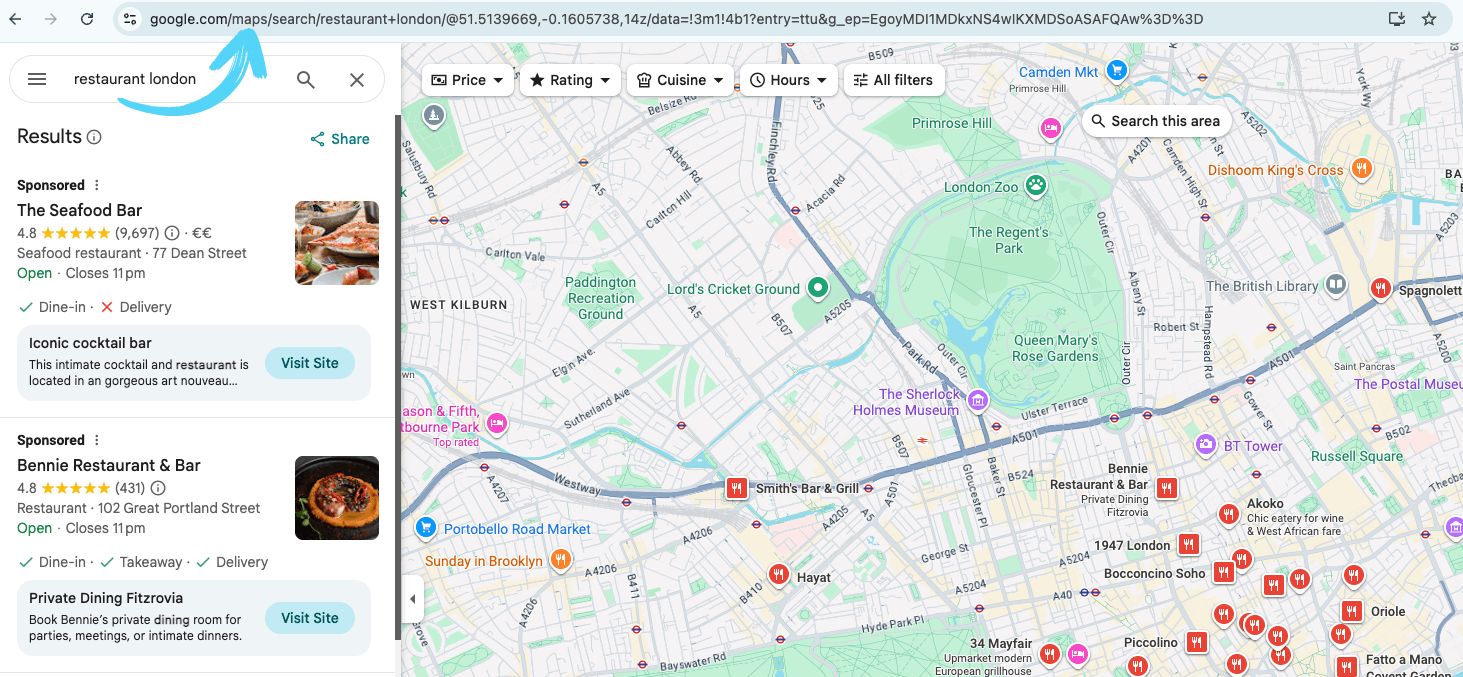Open the Hours filter dropdown

coord(789,80)
